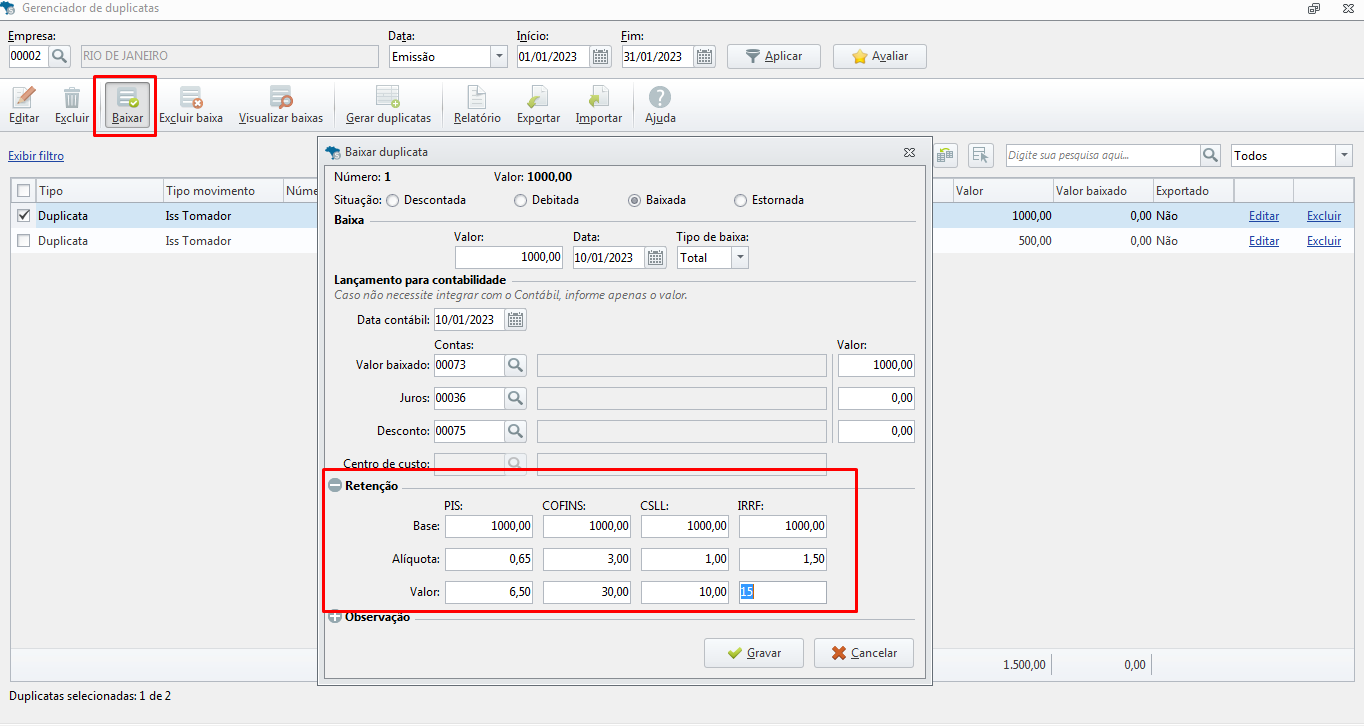The image size is (1364, 726).
Task: Click the grid export icon beside search
Action: point(945,155)
